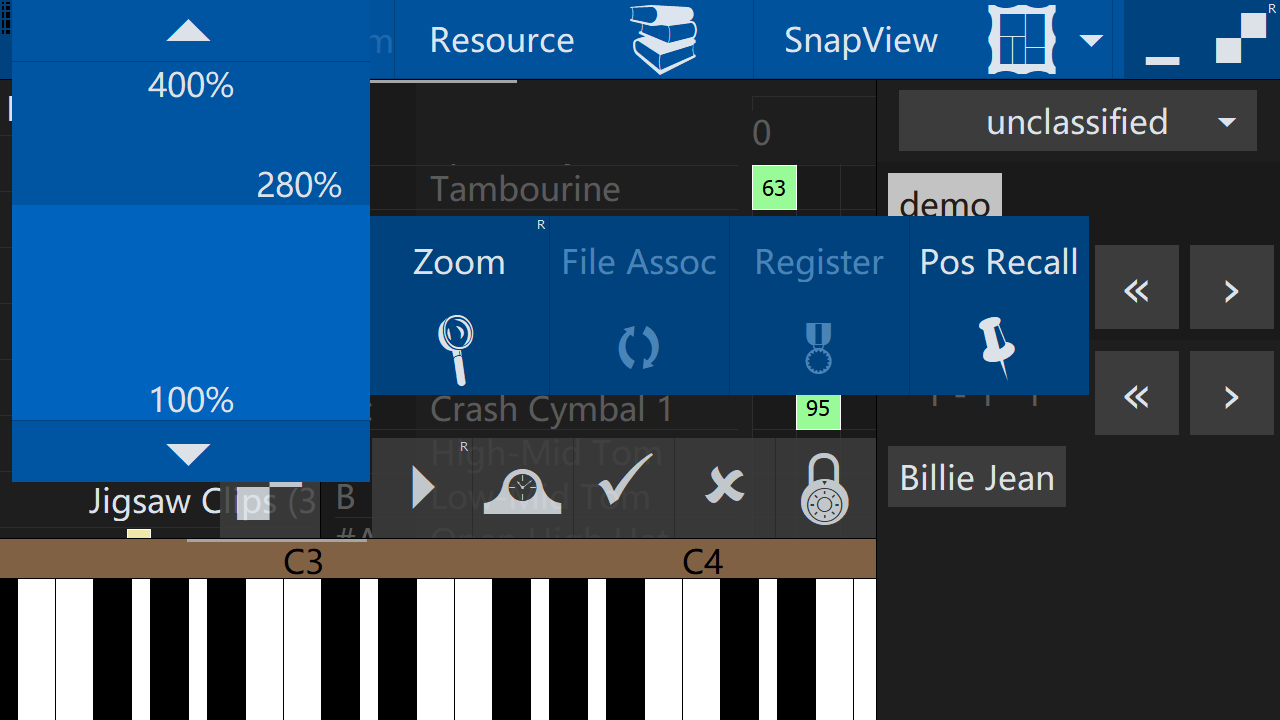The height and width of the screenshot is (720, 1280).
Task: Toggle the metronome icon
Action: [522, 490]
